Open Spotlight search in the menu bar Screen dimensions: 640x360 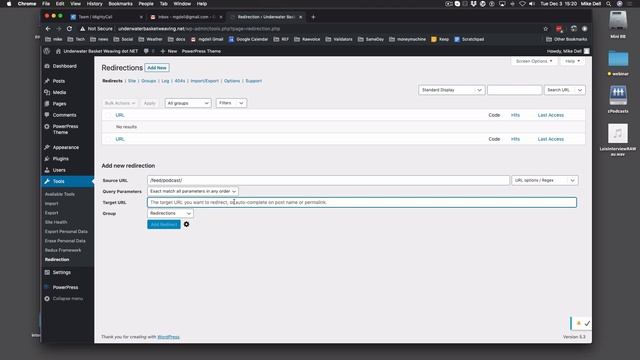pyautogui.click(x=609, y=4)
